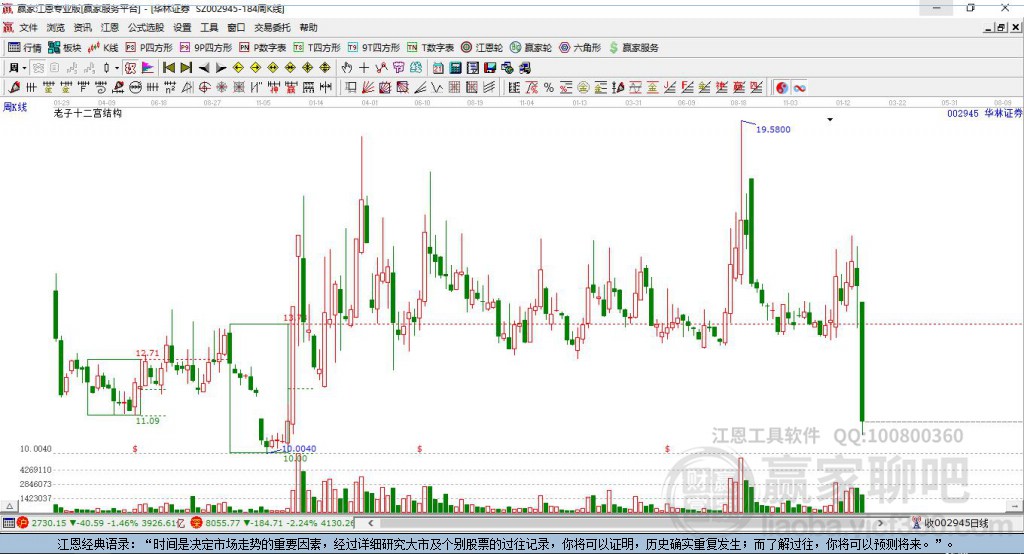This screenshot has width=1024, height=554.
Task: Open the 公式选股 menu
Action: coord(146,27)
